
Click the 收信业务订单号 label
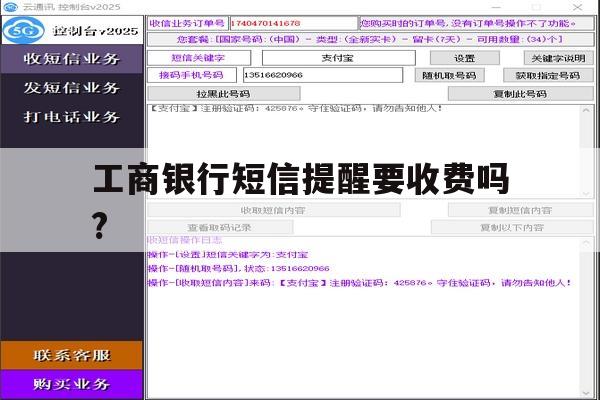click(x=188, y=23)
